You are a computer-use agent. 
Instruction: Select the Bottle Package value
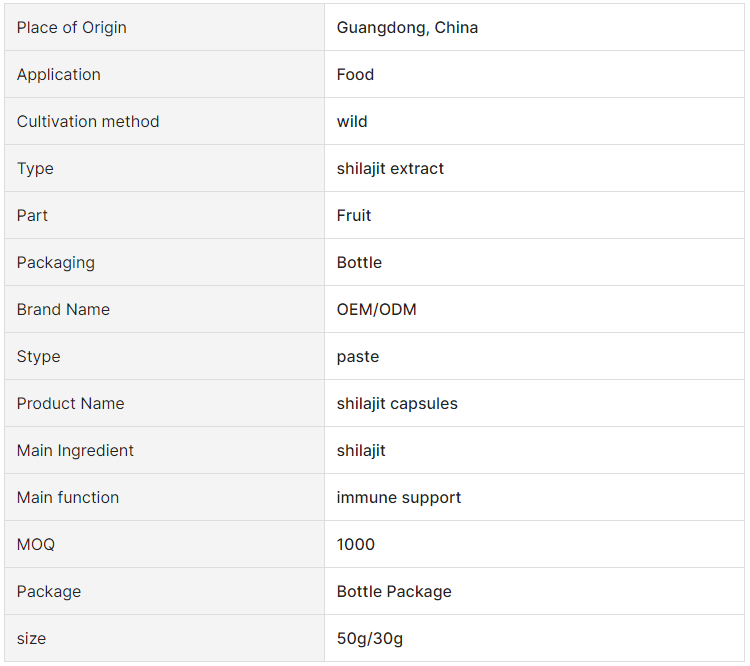pyautogui.click(x=394, y=591)
